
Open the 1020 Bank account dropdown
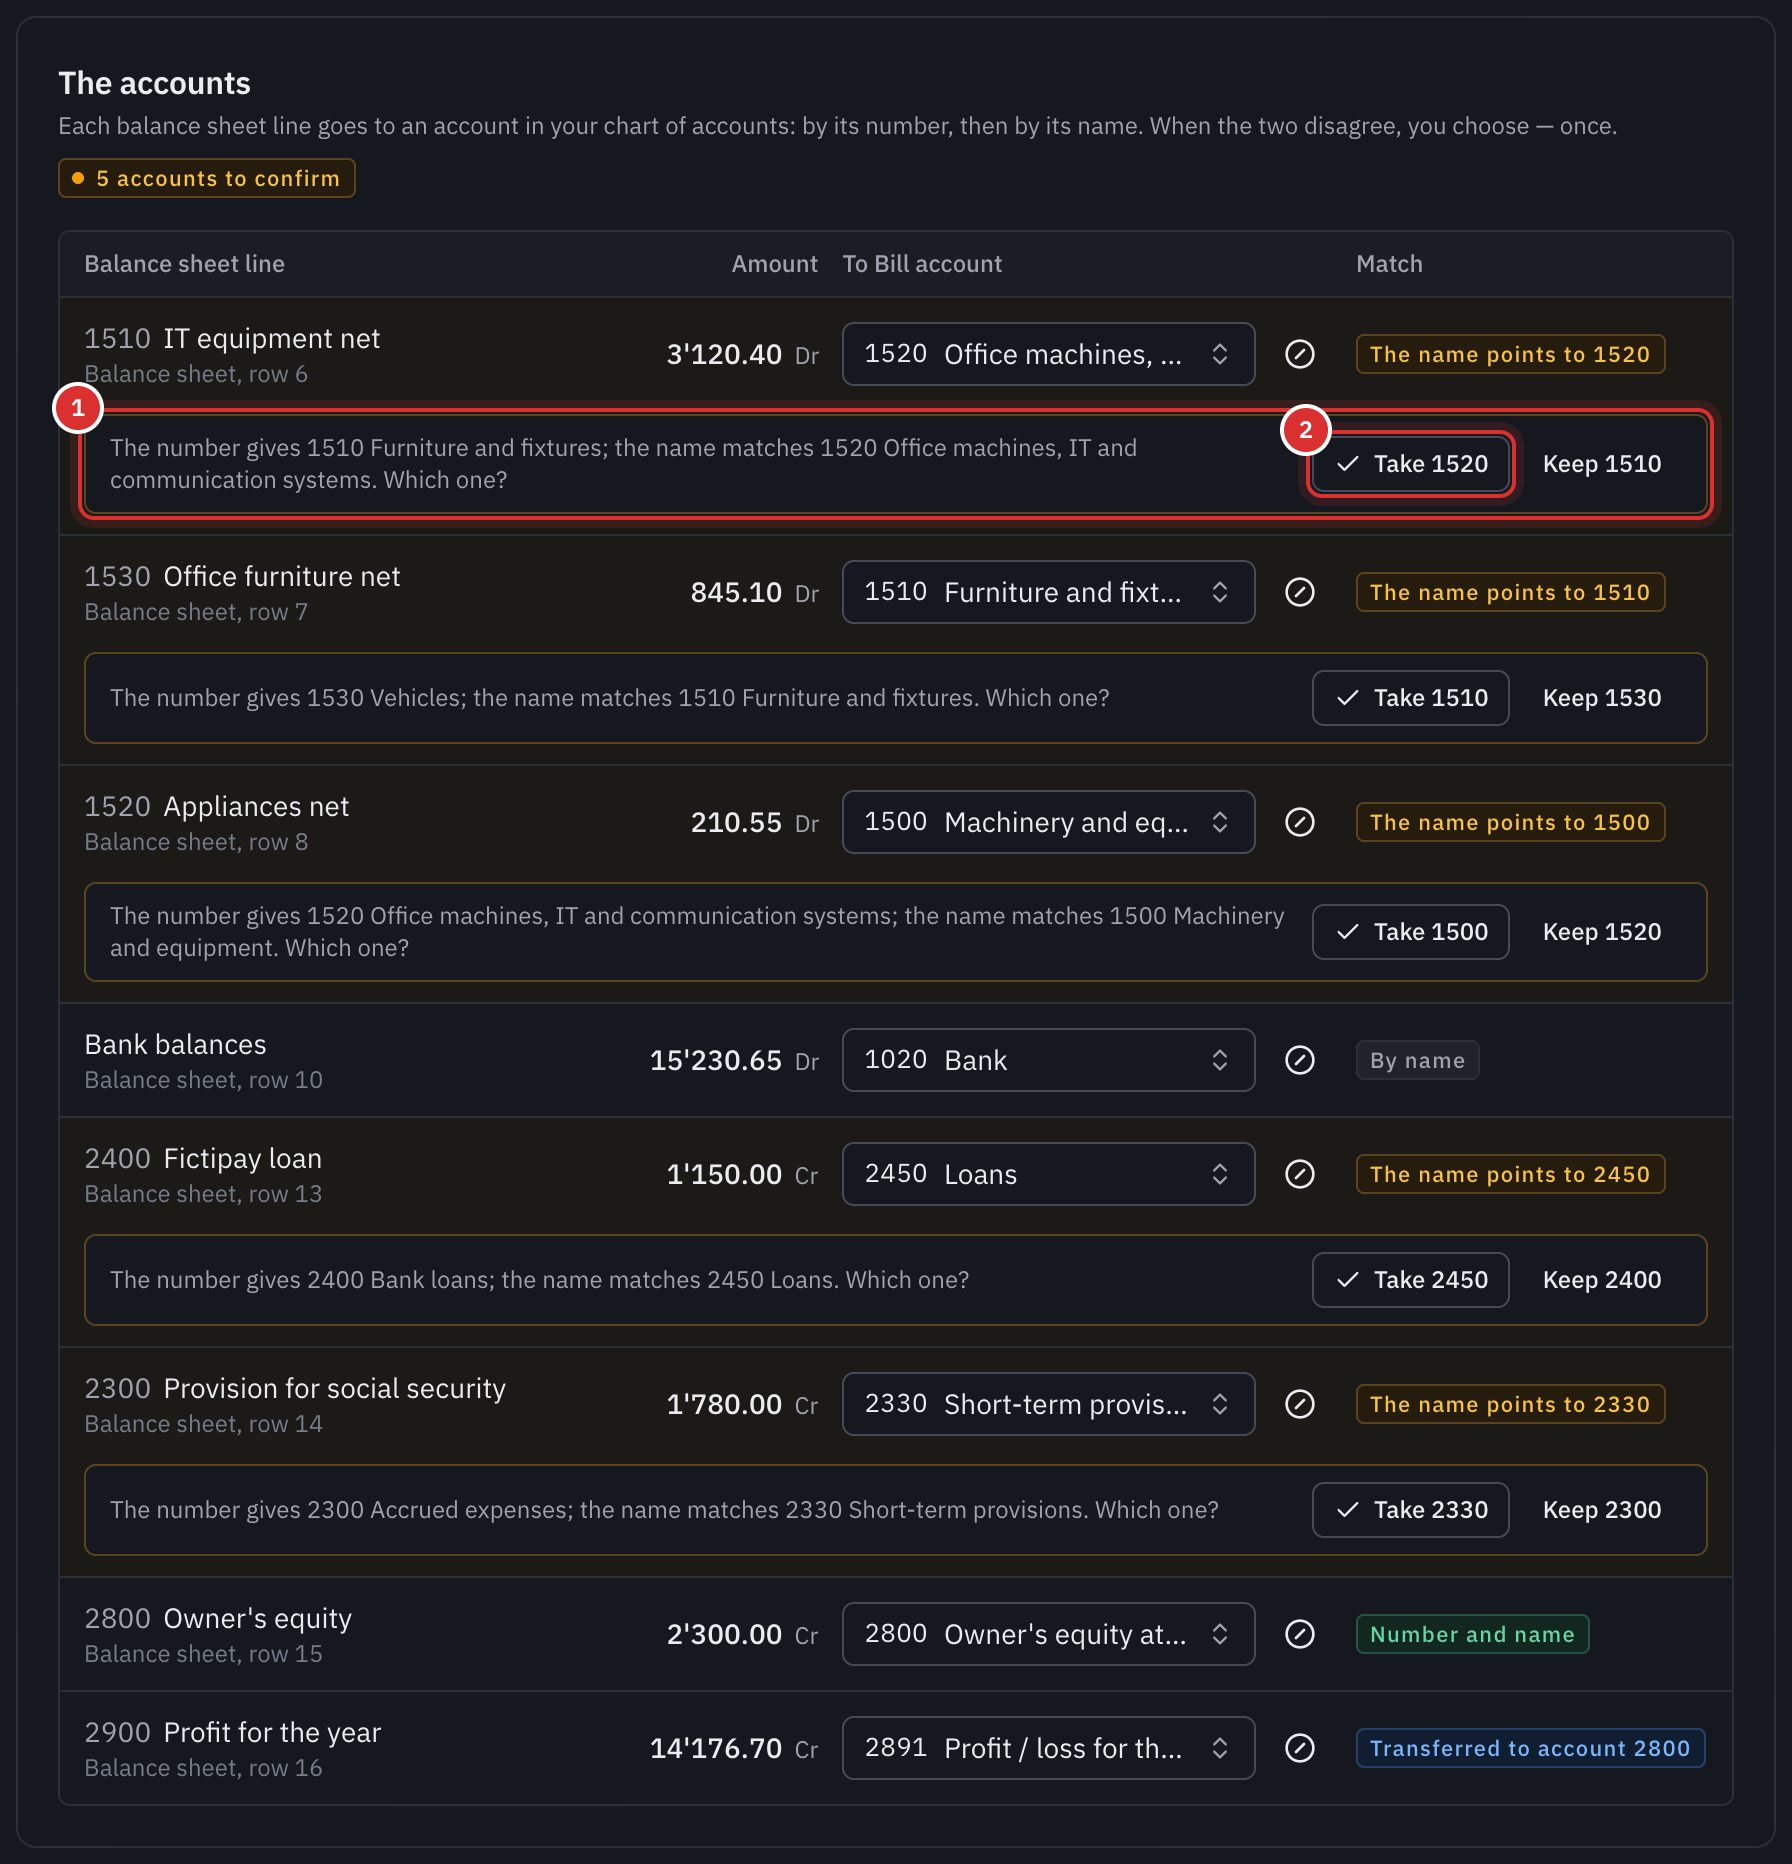coord(1048,1060)
